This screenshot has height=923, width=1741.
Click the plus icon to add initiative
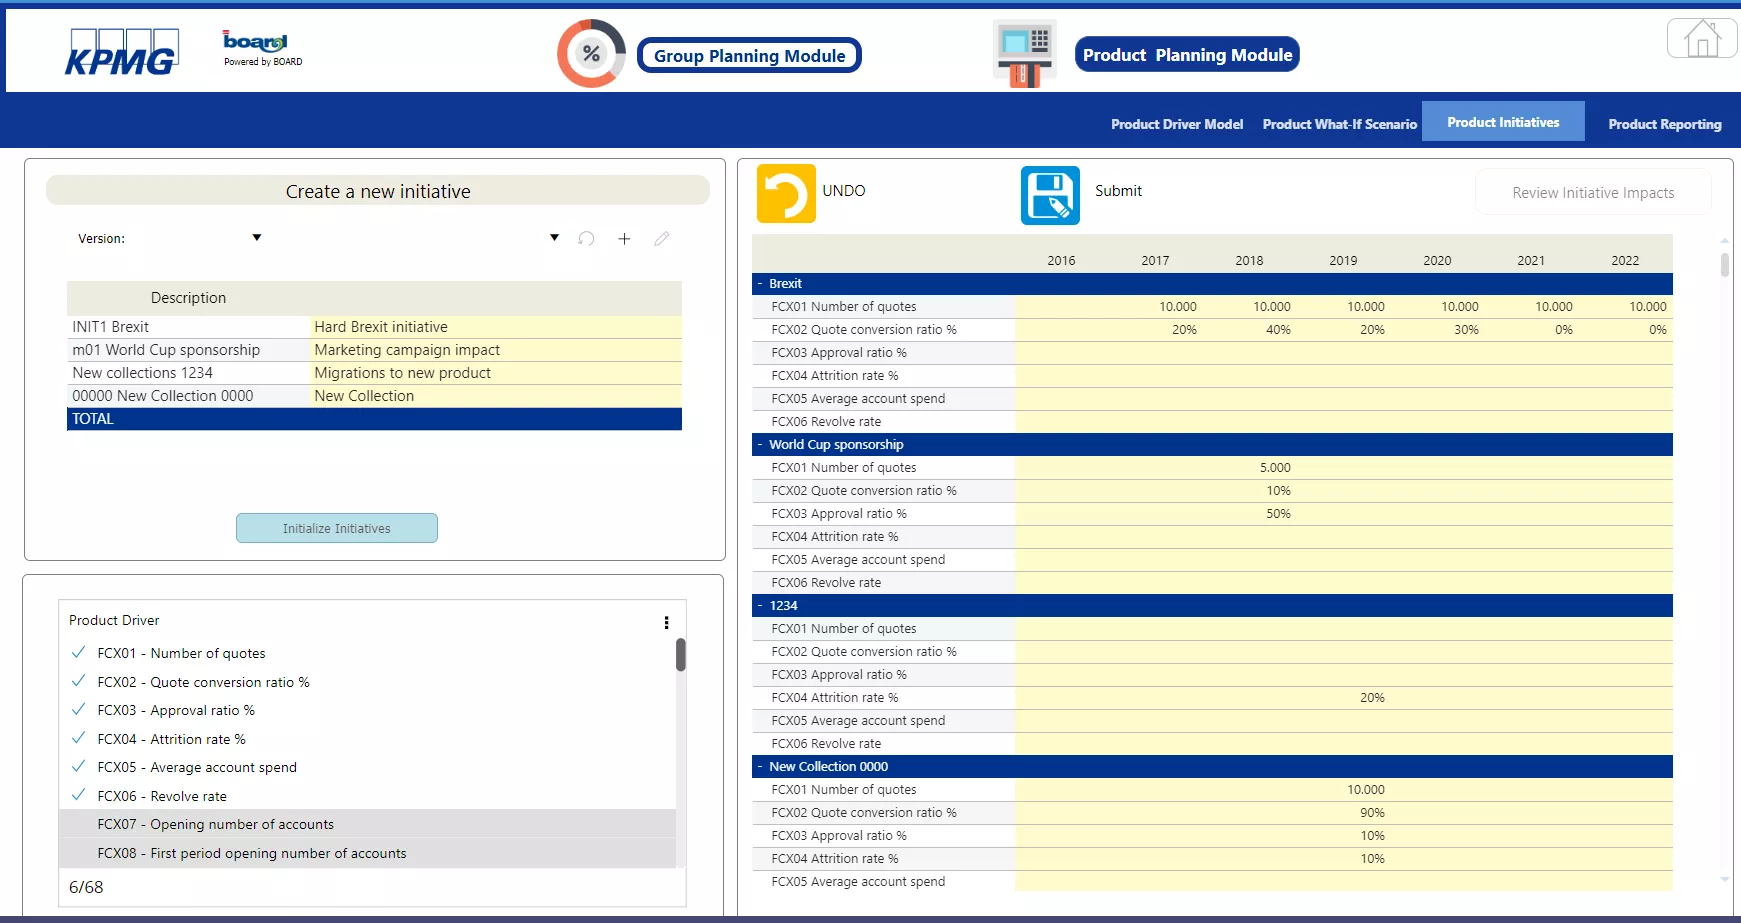pos(624,239)
